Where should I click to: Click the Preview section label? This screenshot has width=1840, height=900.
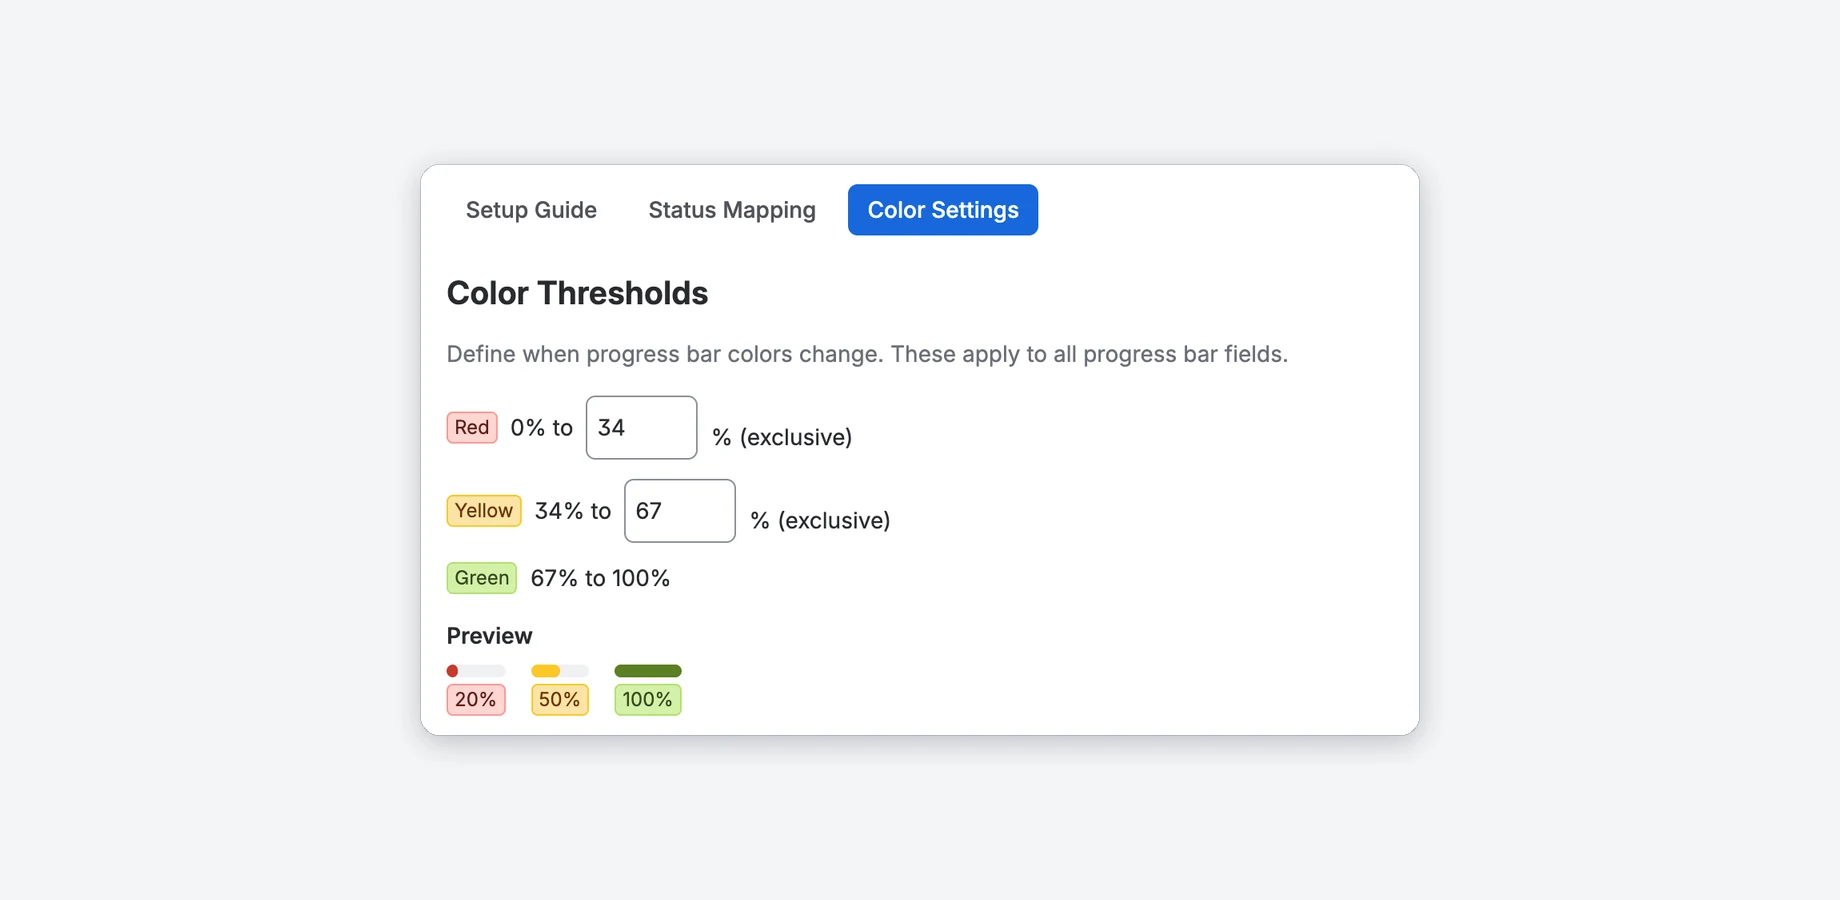490,636
